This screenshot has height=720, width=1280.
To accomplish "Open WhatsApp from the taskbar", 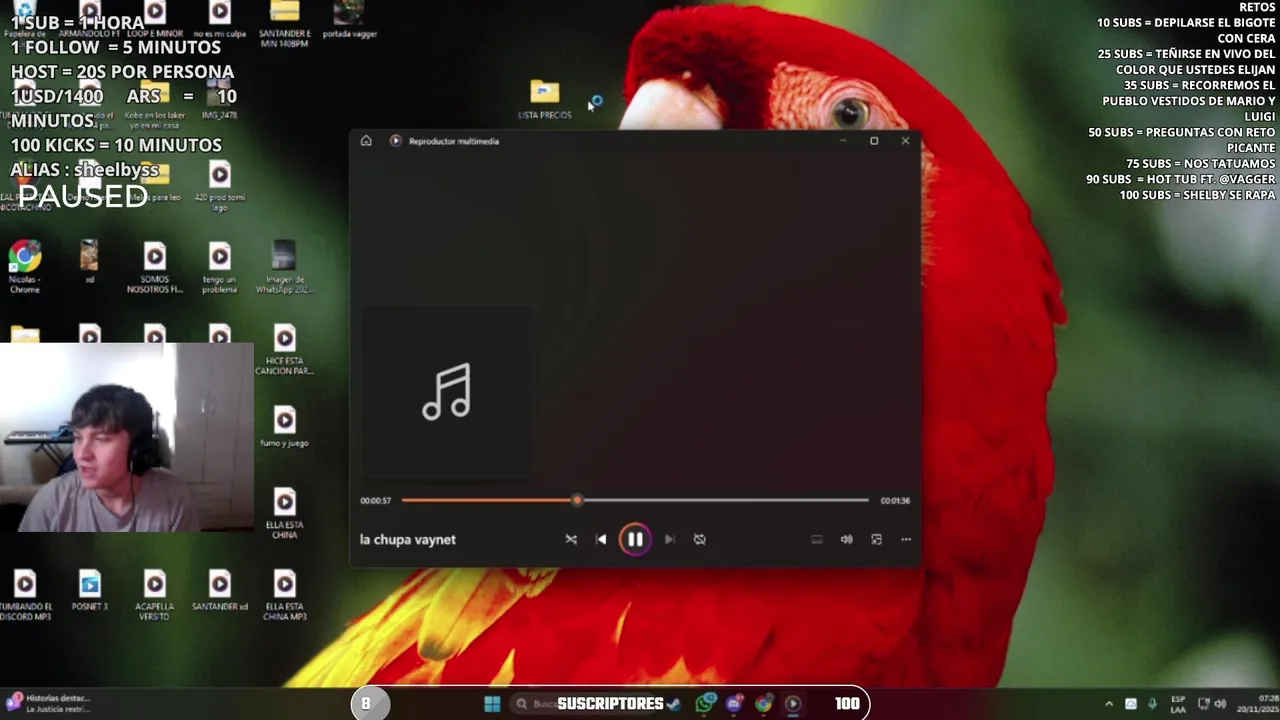I will click(706, 704).
